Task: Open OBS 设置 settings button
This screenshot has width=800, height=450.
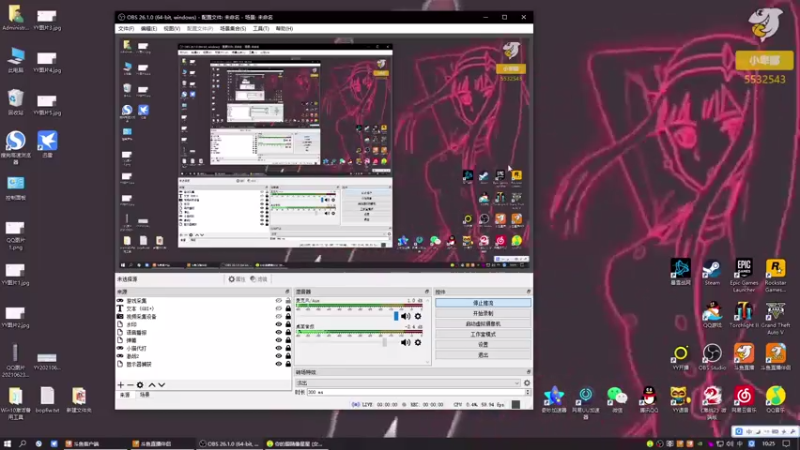Action: [x=483, y=344]
